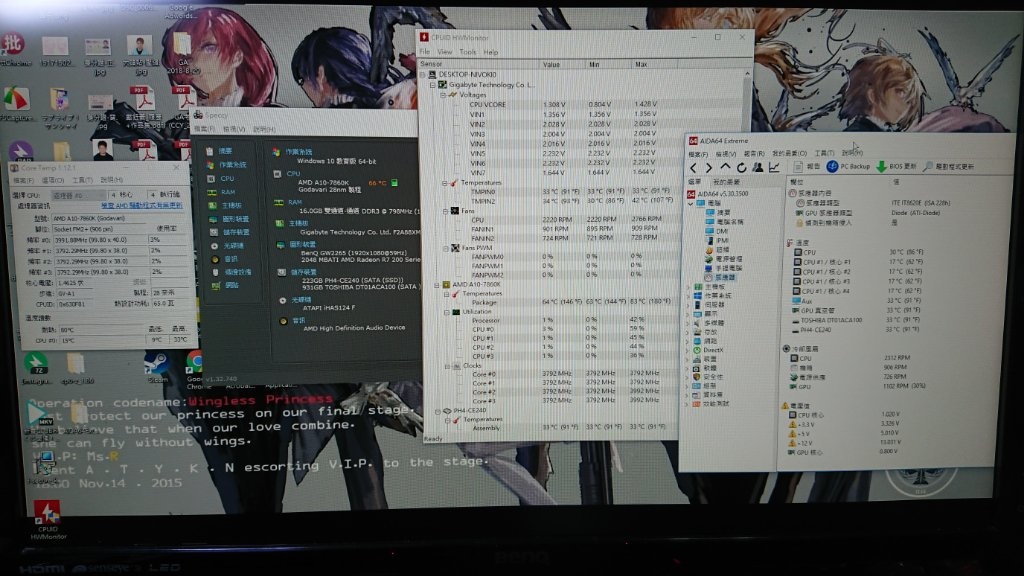This screenshot has width=1024, height=576.
Task: Click the Max column header in HWMonitor
Action: pos(655,64)
